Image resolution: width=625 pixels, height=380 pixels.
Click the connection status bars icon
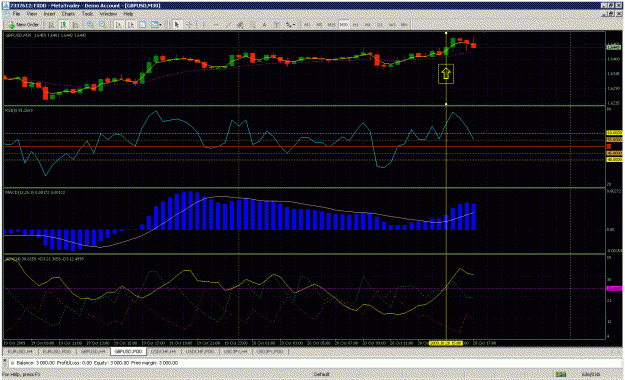pos(561,374)
